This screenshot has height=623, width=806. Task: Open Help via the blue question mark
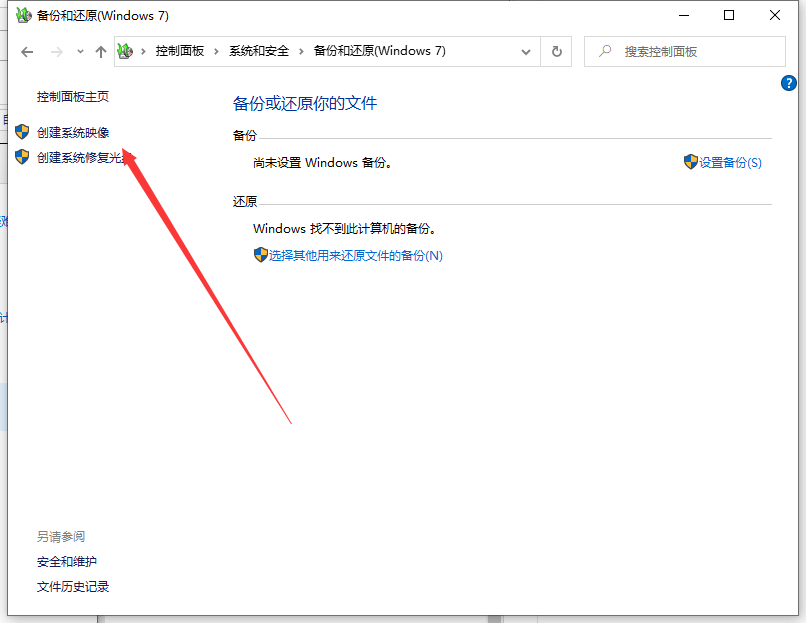[788, 84]
